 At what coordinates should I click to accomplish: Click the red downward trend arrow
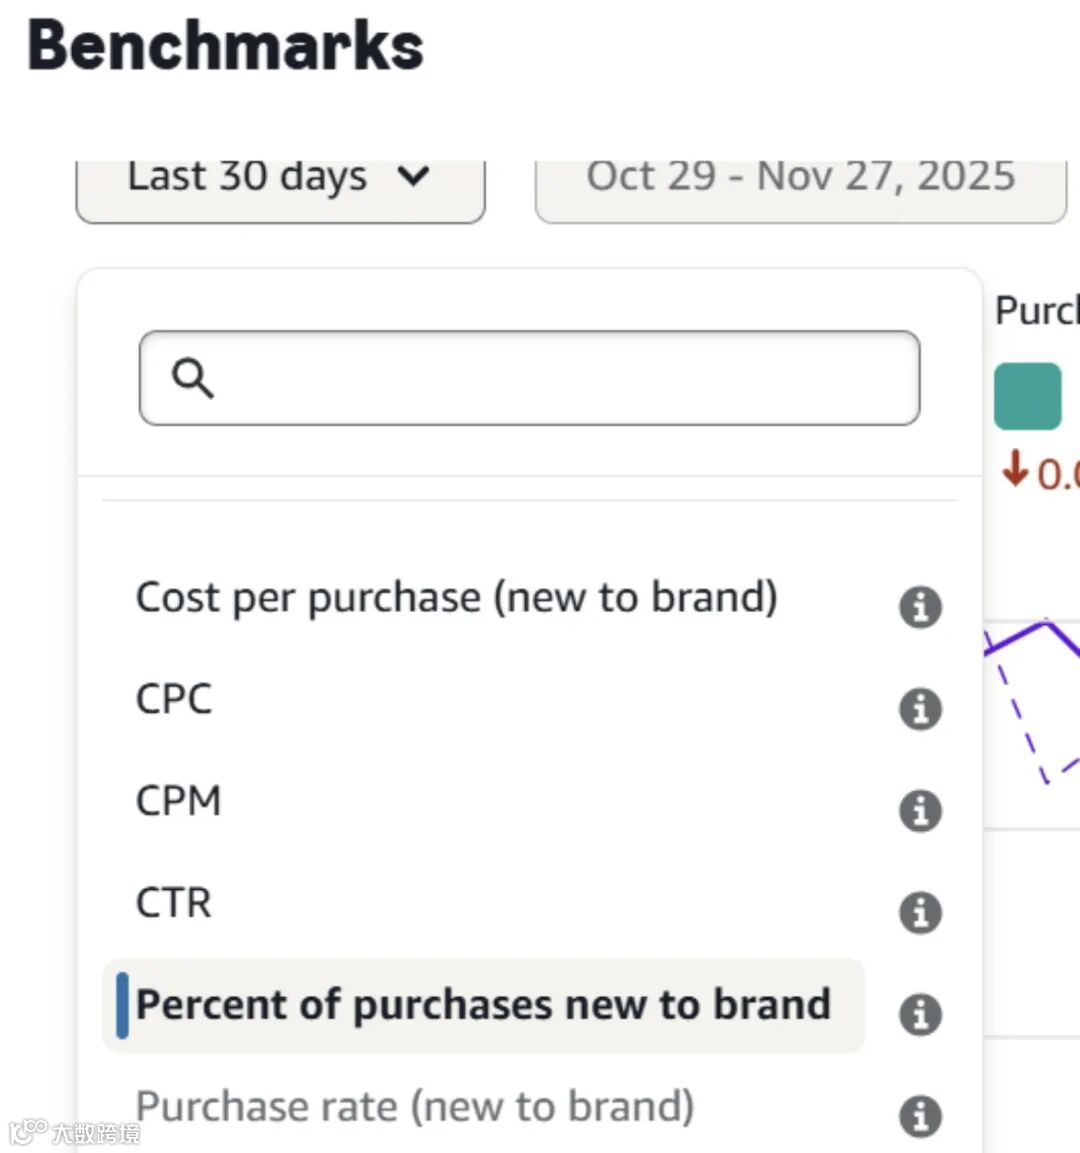click(x=1015, y=469)
